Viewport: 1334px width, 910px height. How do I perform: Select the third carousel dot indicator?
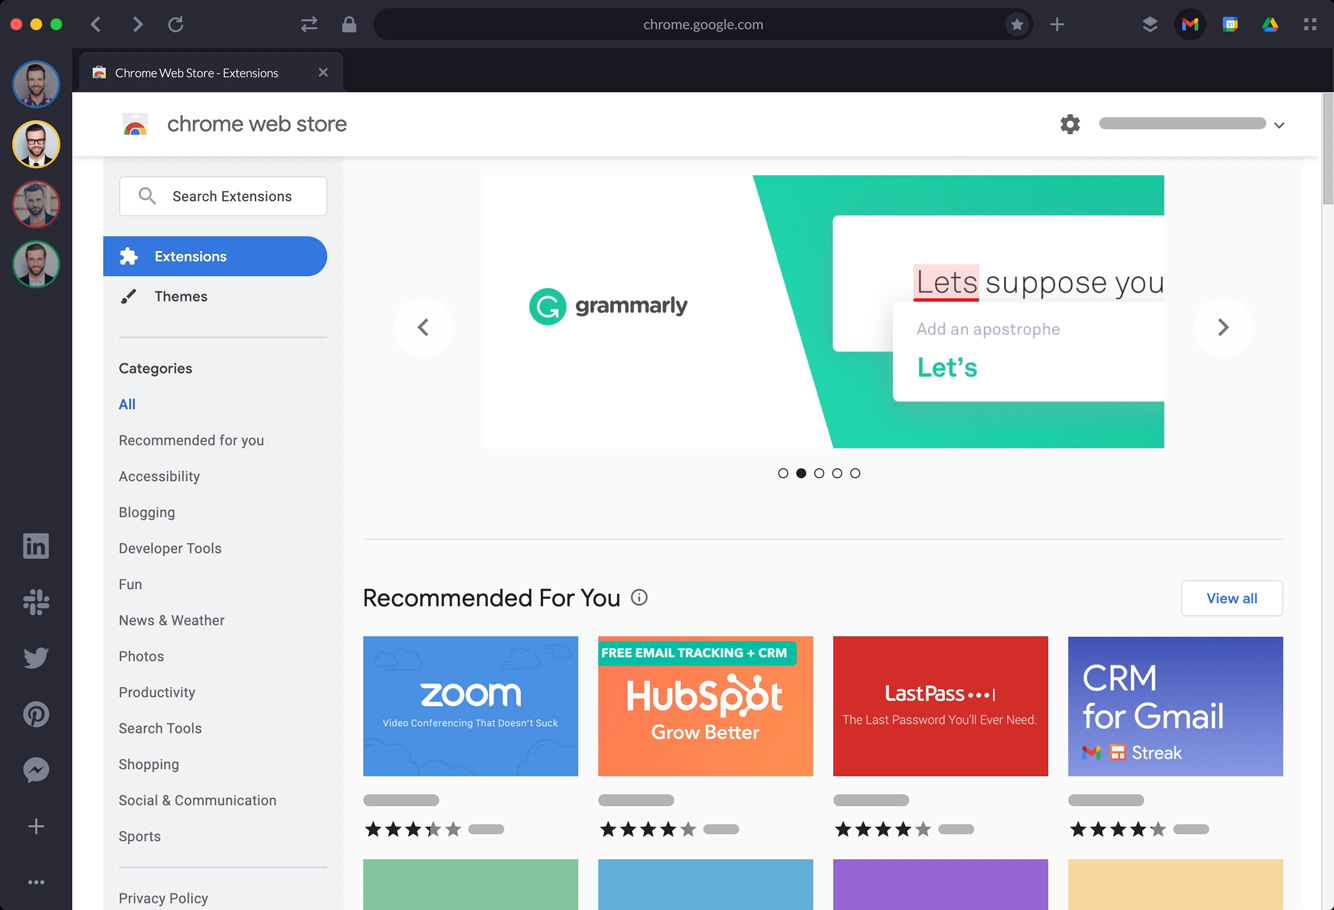819,473
